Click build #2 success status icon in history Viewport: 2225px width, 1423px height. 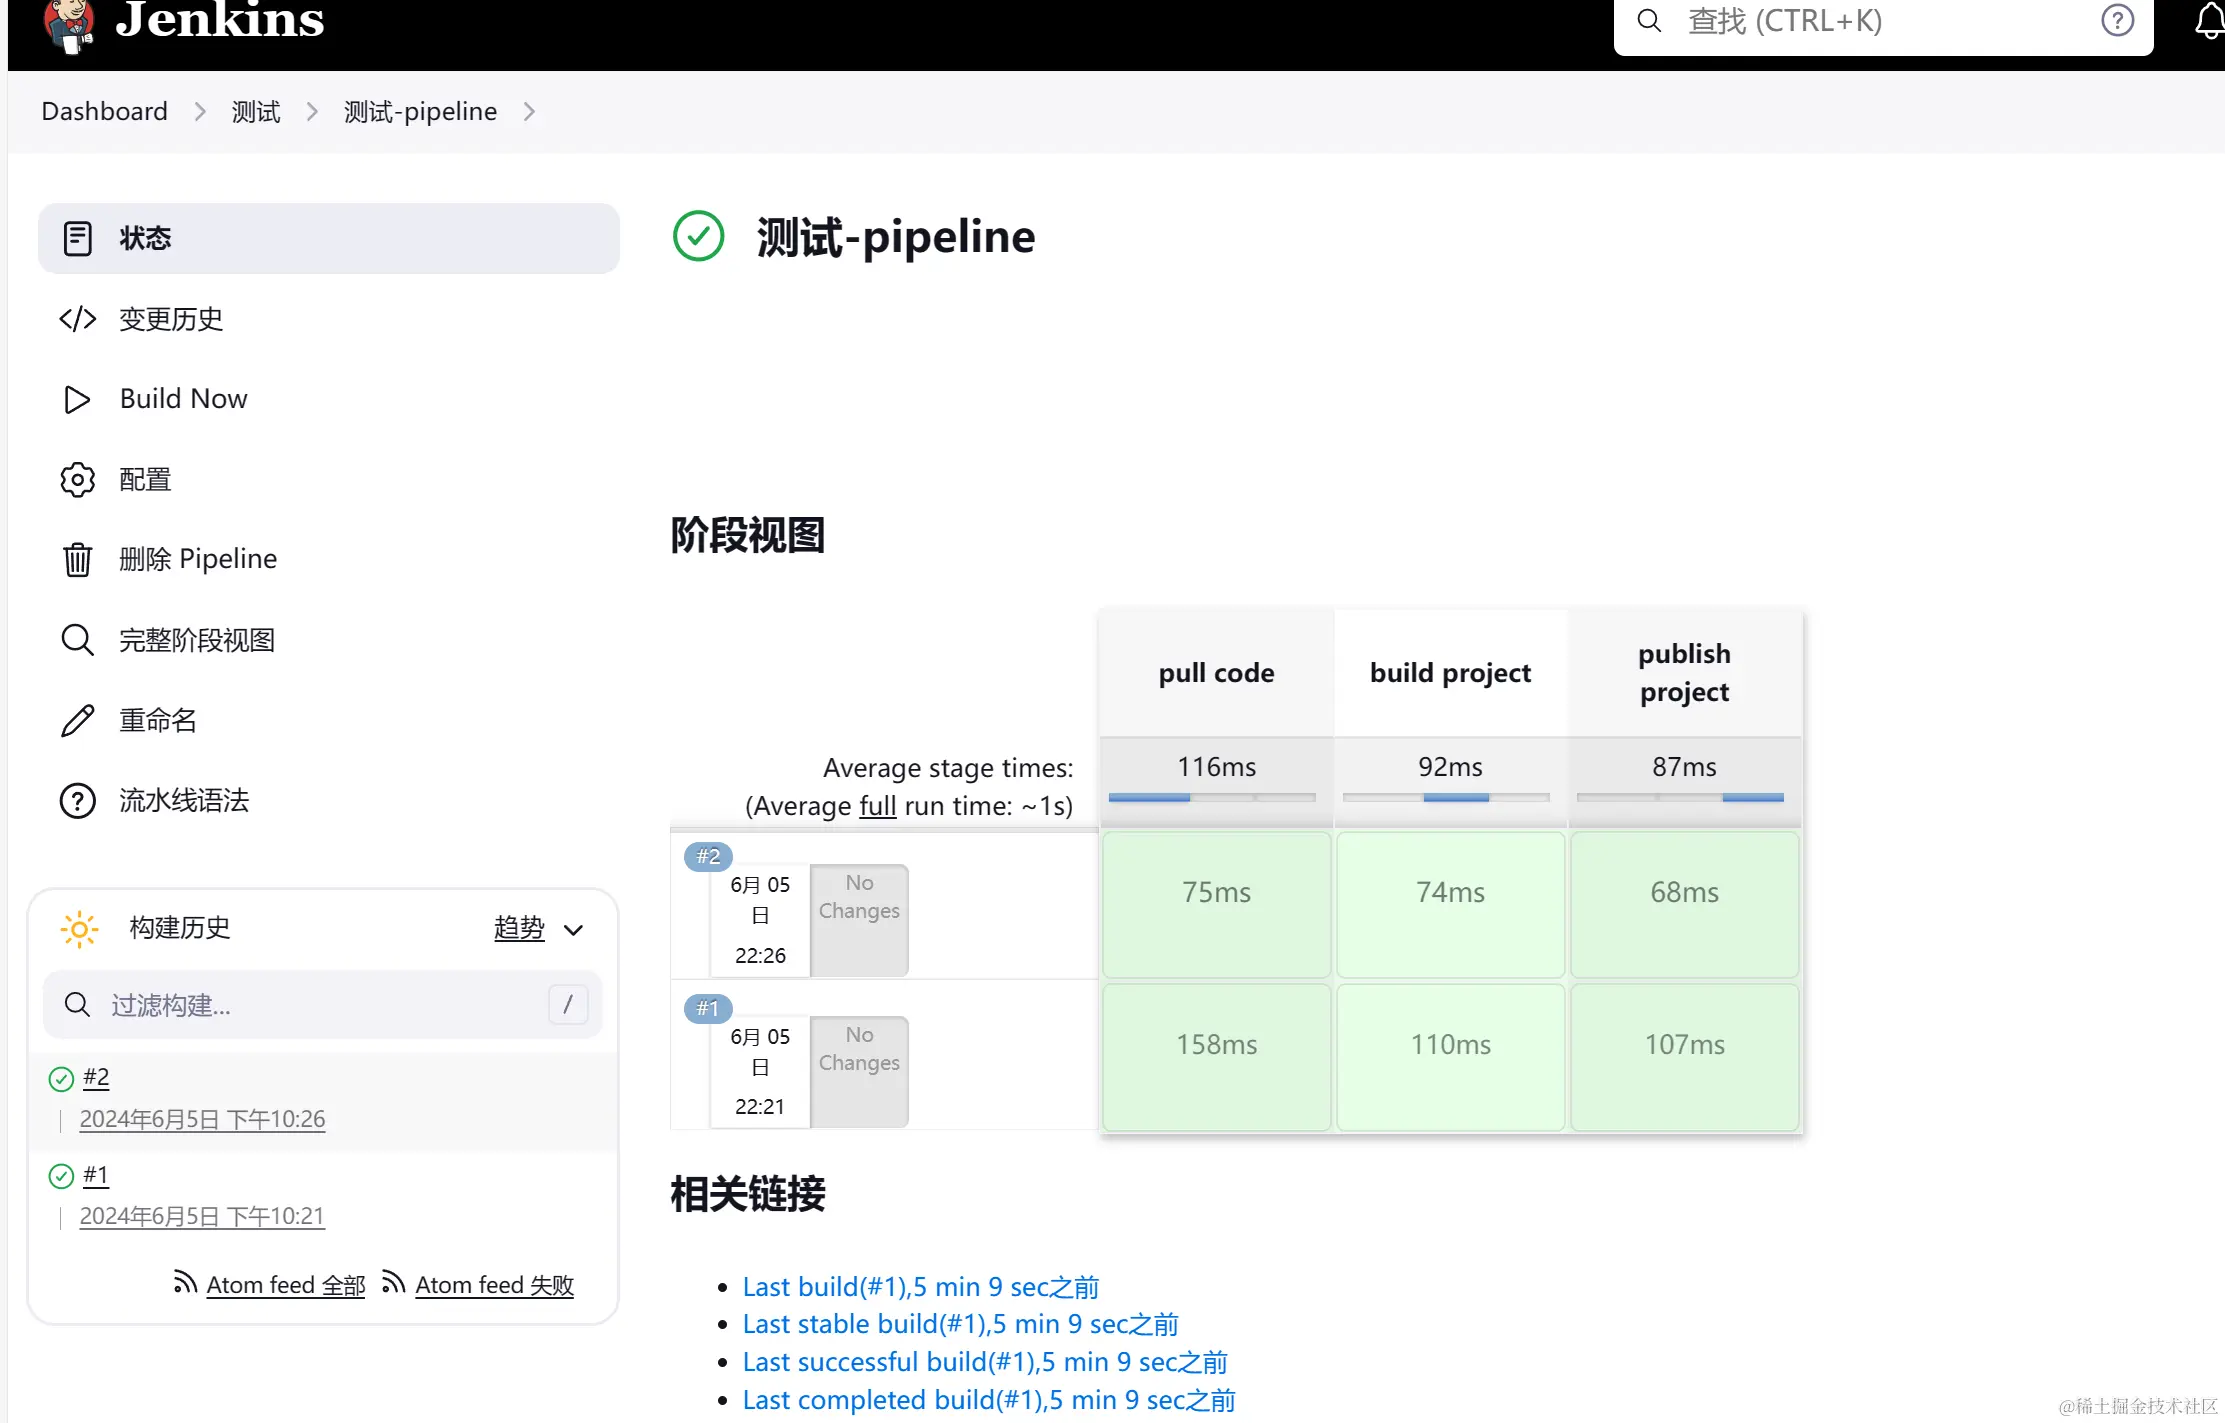[x=61, y=1078]
